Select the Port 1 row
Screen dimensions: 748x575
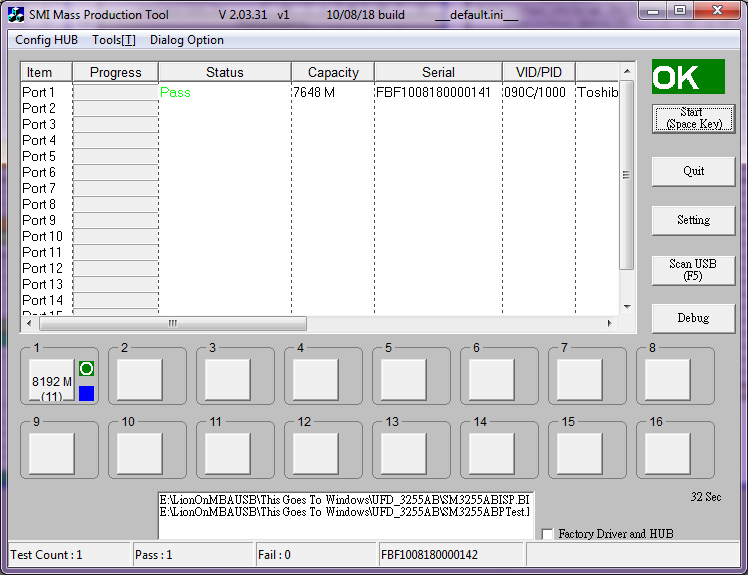320,92
